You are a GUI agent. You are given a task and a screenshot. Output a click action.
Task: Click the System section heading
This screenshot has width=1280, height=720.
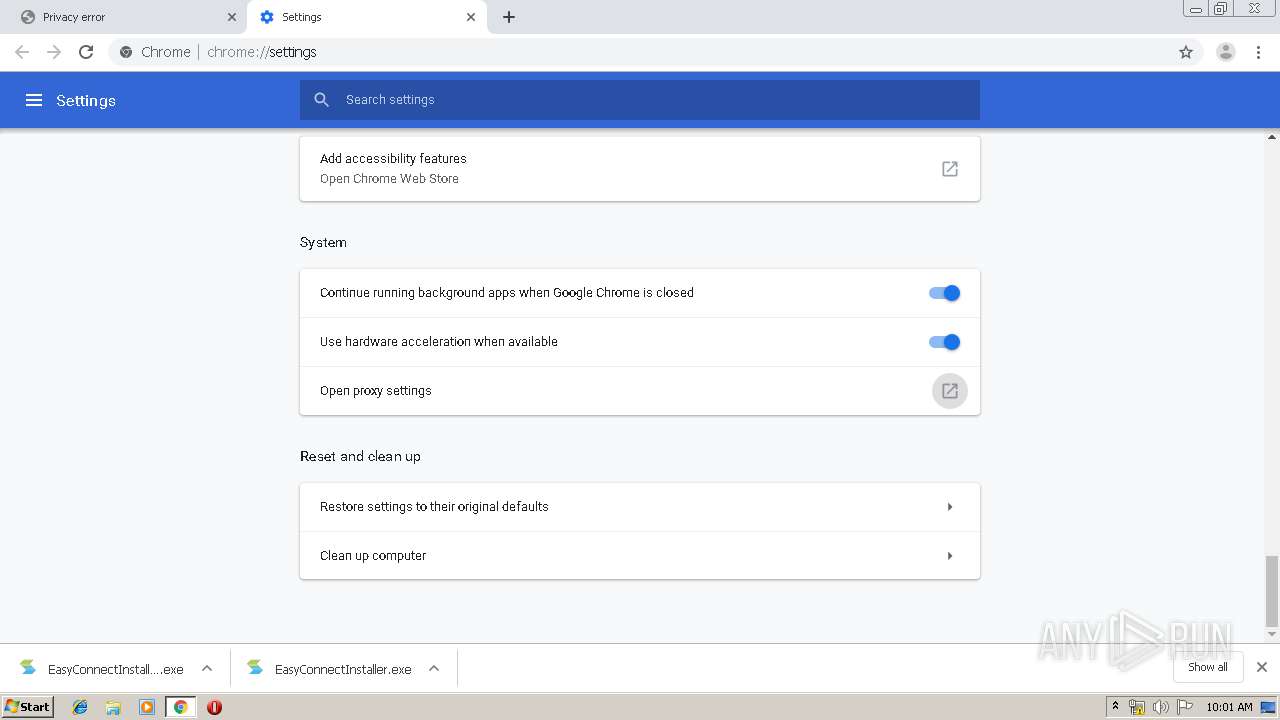(x=323, y=243)
